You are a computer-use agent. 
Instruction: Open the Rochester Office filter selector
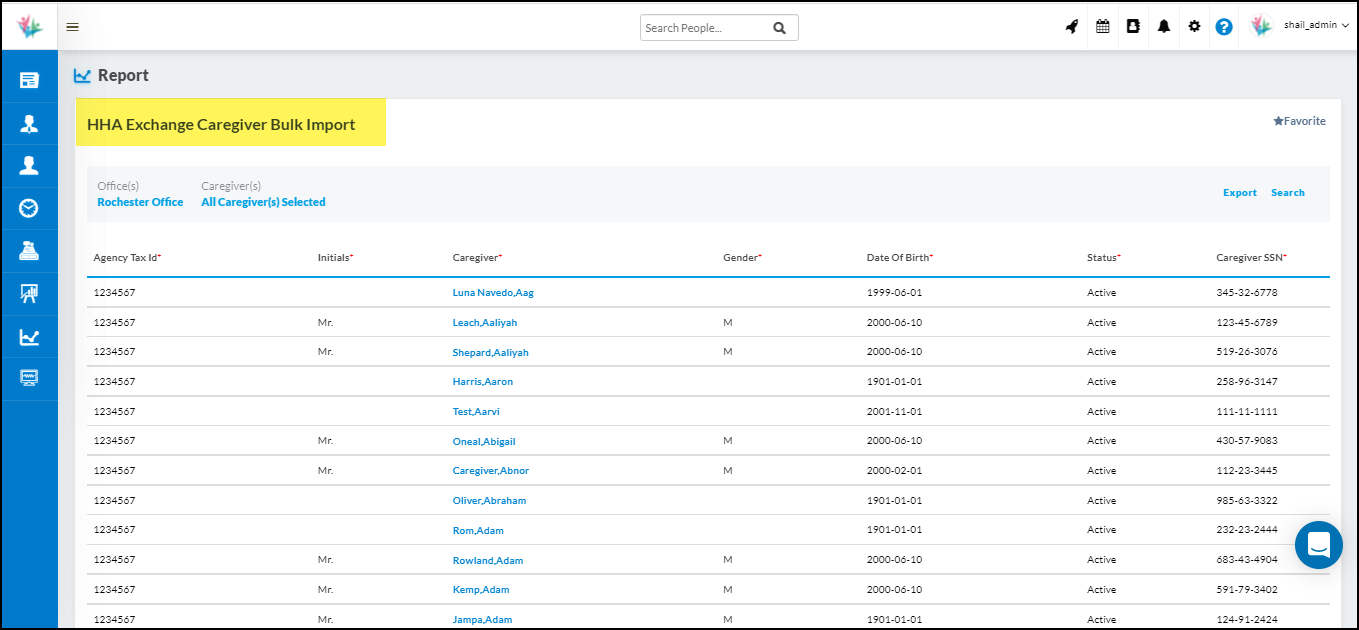click(140, 202)
